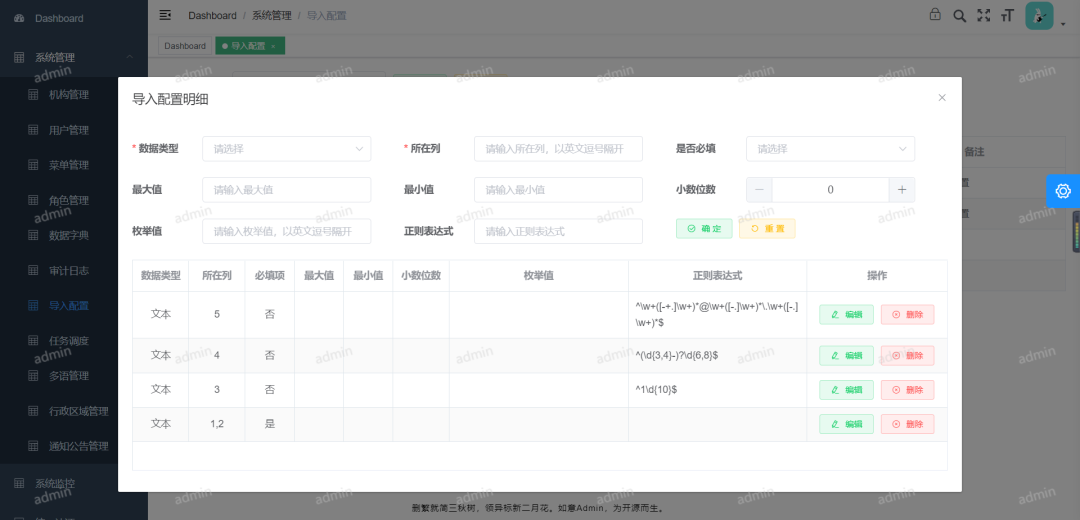This screenshot has height=520, width=1080.
Task: Toggle fullscreen mode icon
Action: 983,15
